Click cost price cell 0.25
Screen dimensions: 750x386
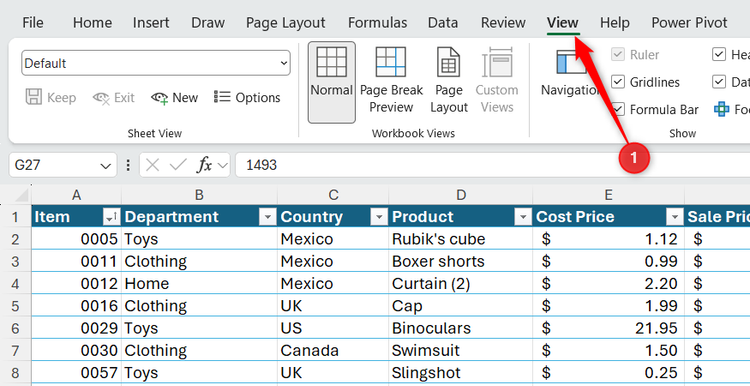click(608, 373)
